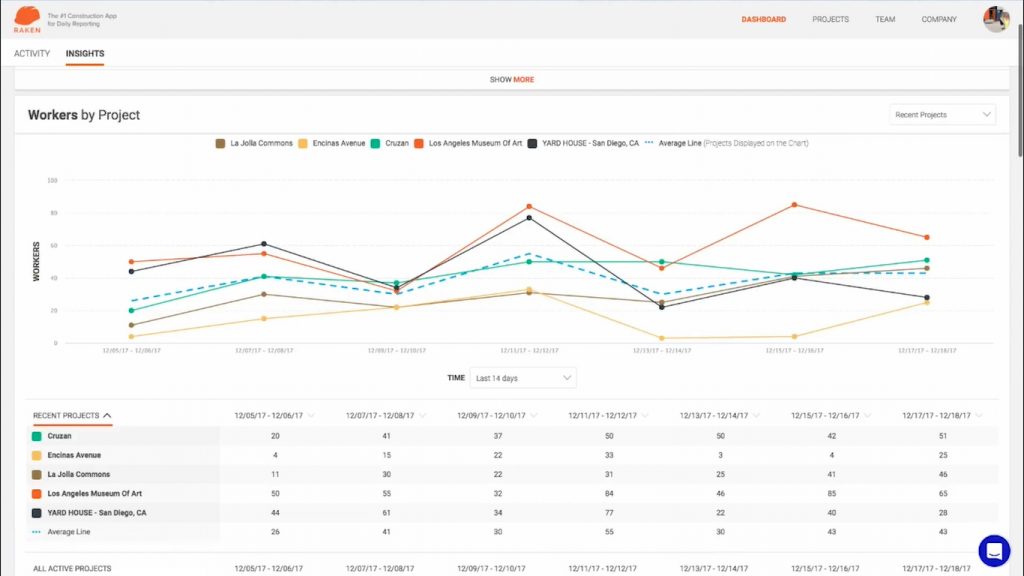Image resolution: width=1024 pixels, height=576 pixels.
Task: Click the Show More link
Action: click(x=512, y=79)
